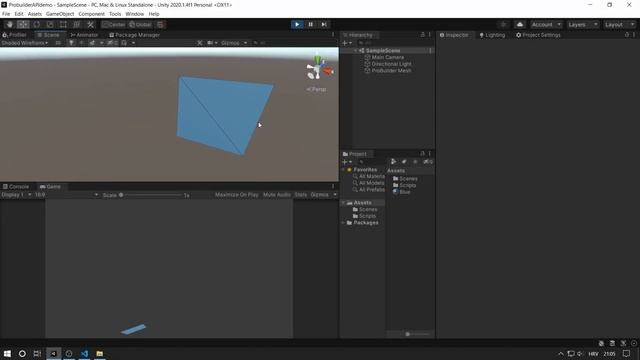This screenshot has height=360, width=640.
Task: Adjust Project panel icon size slider
Action: [417, 334]
